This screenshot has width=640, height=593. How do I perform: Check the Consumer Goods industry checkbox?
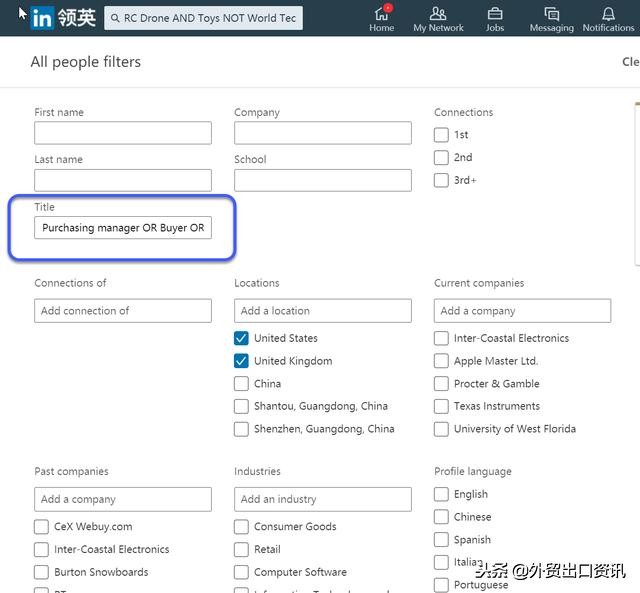coord(241,527)
